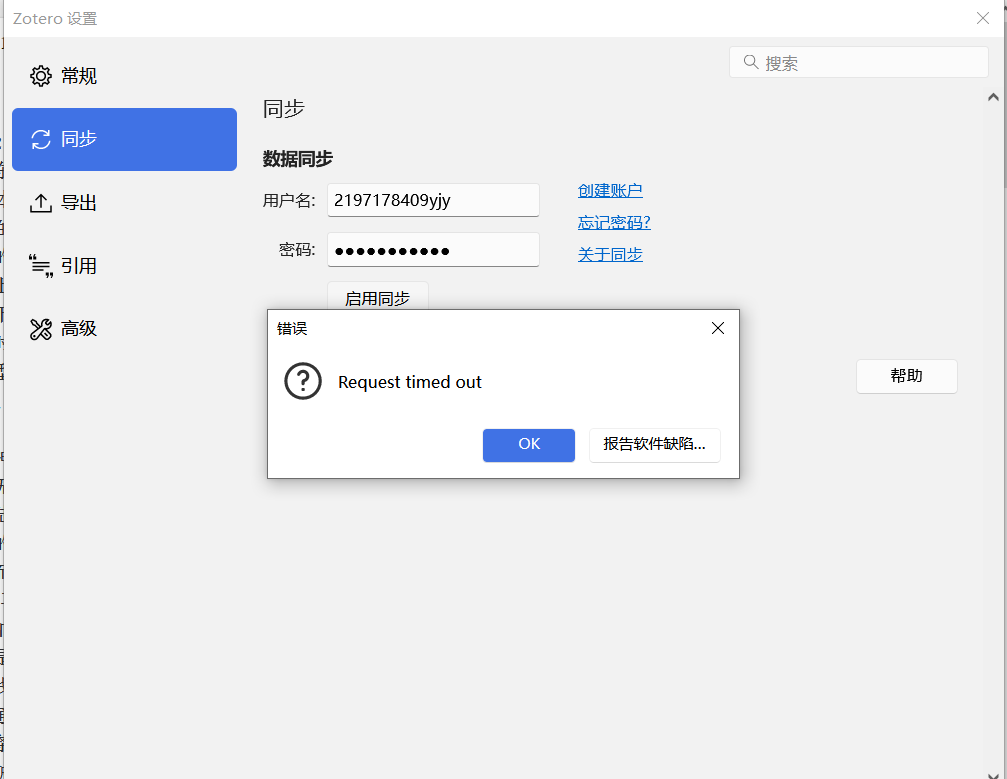Viewport: 1007px width, 779px height.
Task: Click the 帮助 button
Action: point(906,376)
